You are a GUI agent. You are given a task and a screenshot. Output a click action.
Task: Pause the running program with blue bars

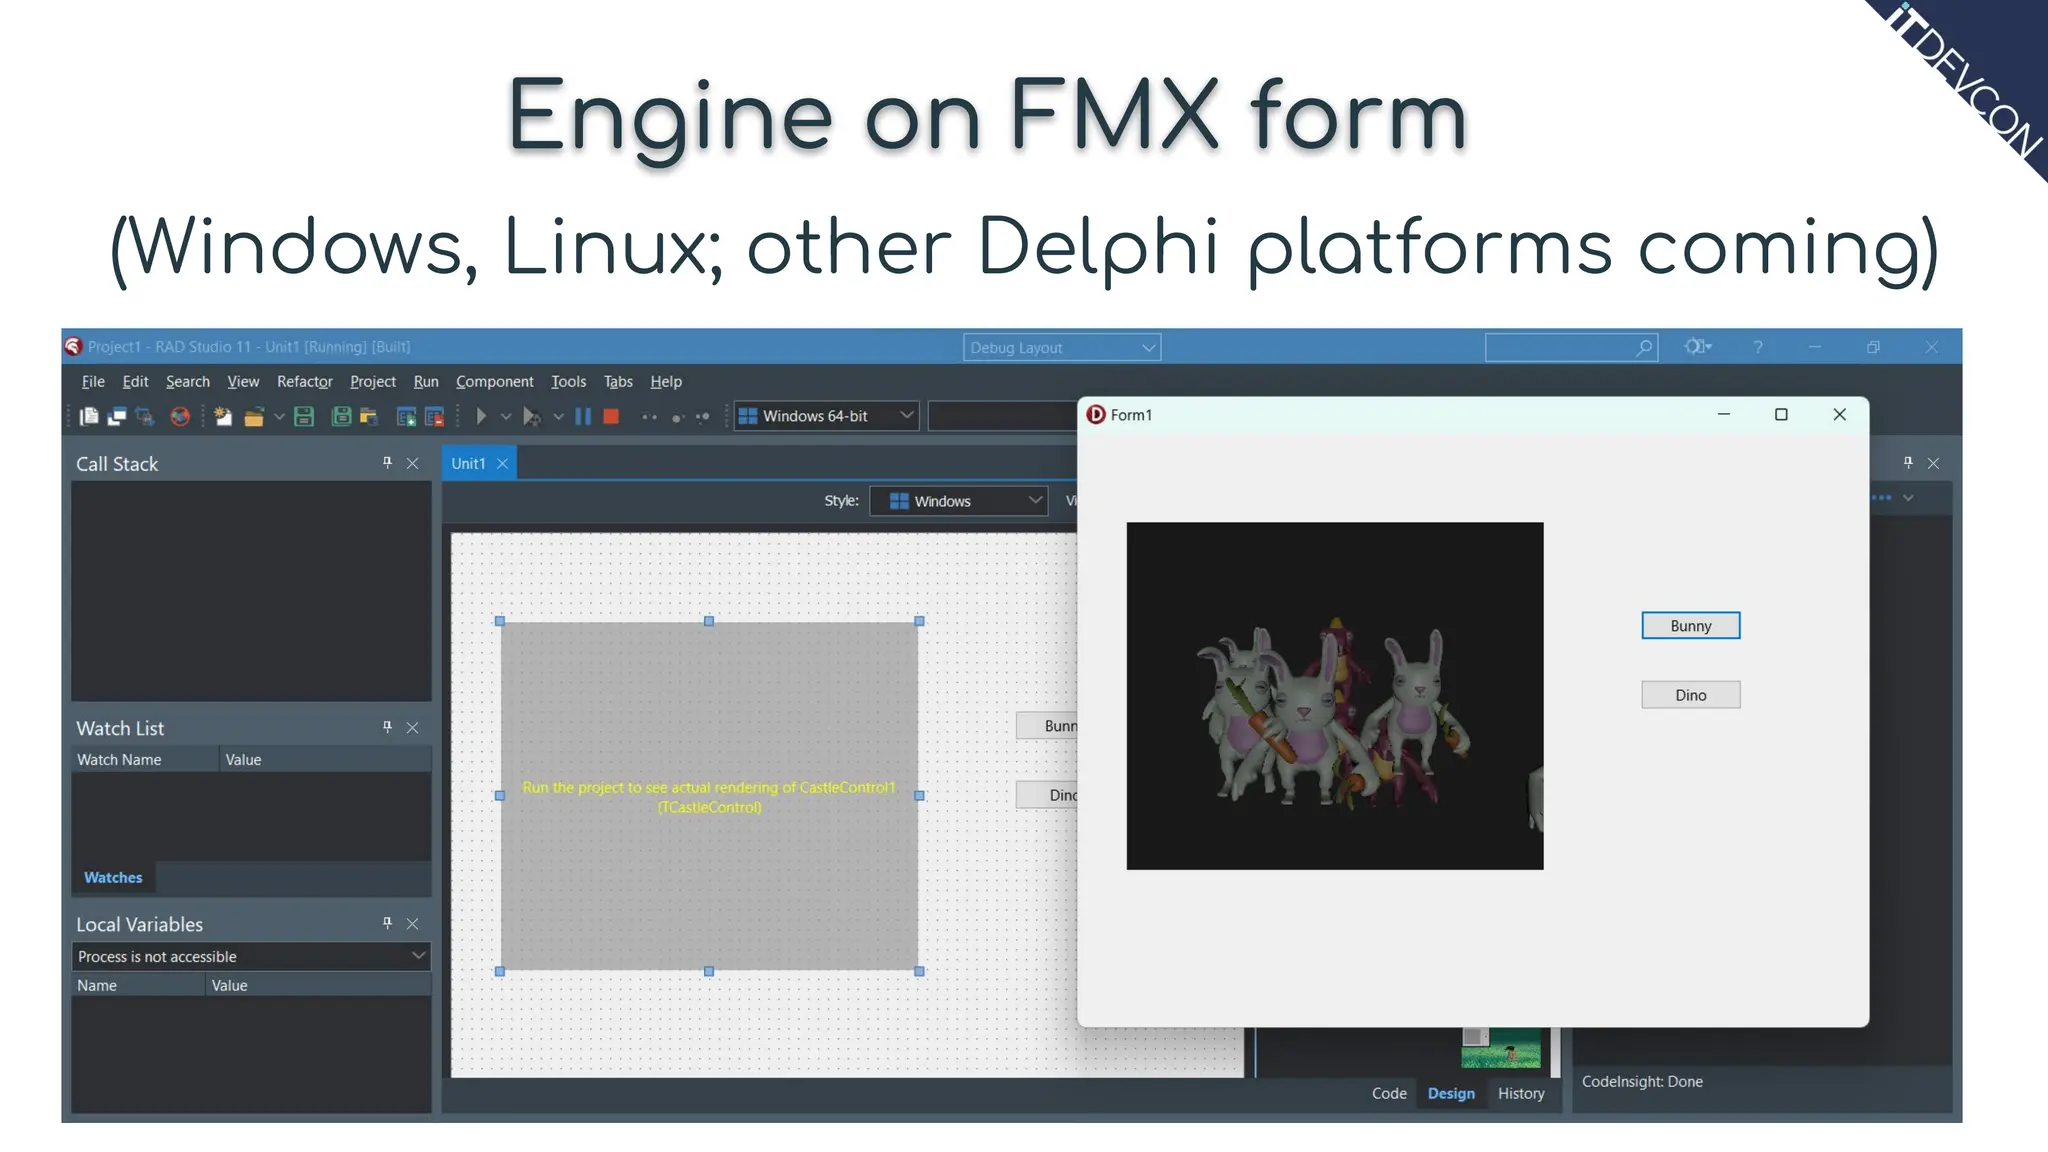click(583, 416)
